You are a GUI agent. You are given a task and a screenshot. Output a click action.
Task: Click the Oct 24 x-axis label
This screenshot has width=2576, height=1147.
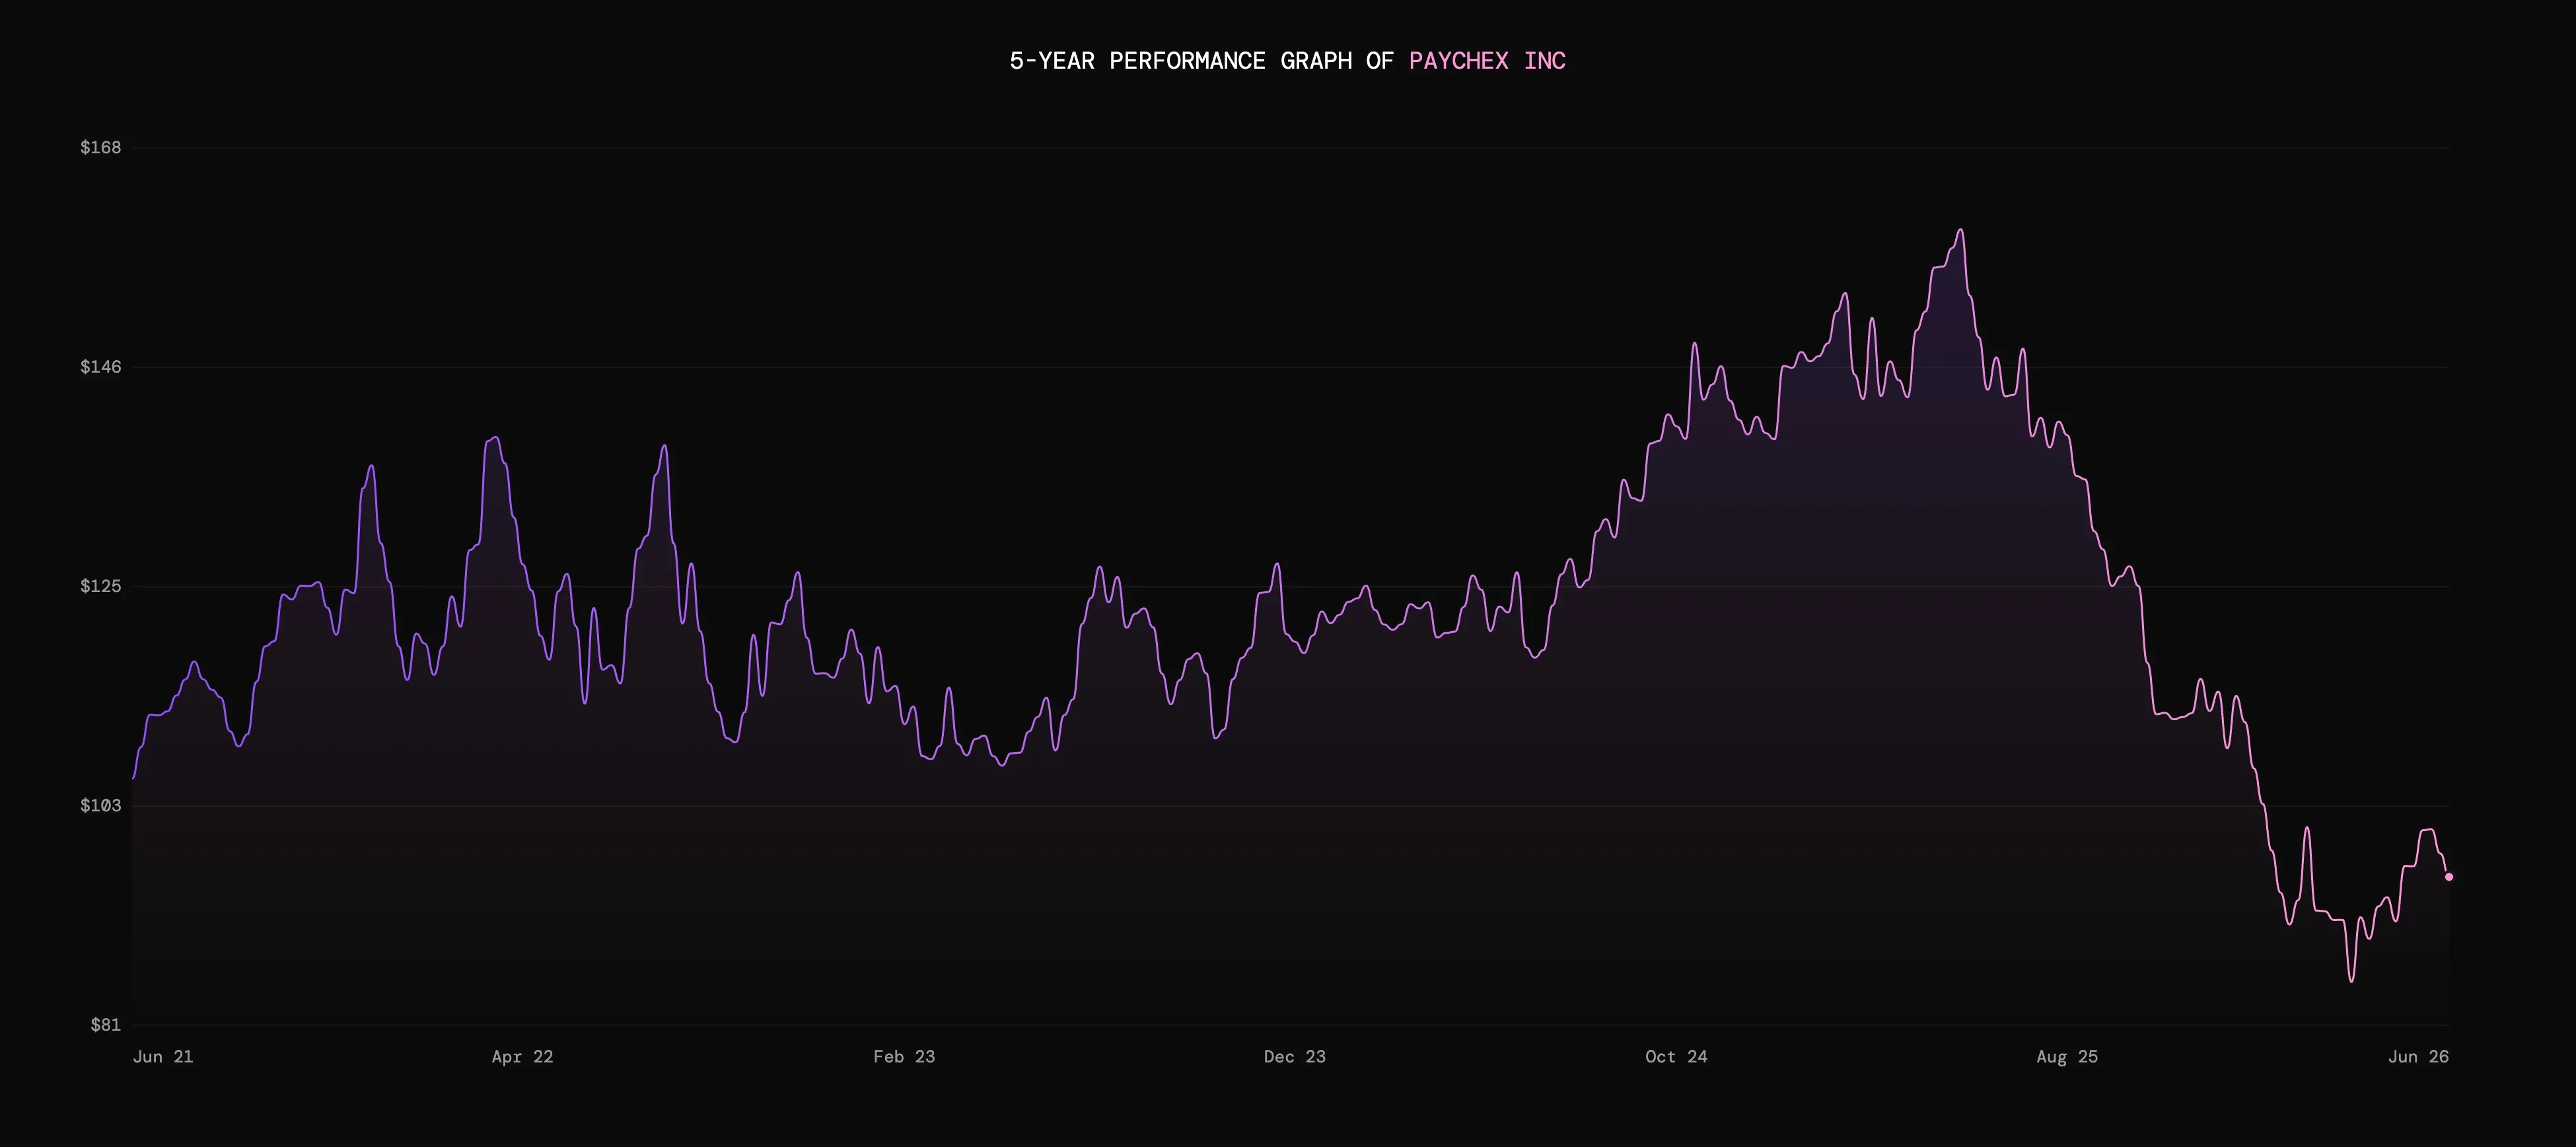point(1676,1056)
